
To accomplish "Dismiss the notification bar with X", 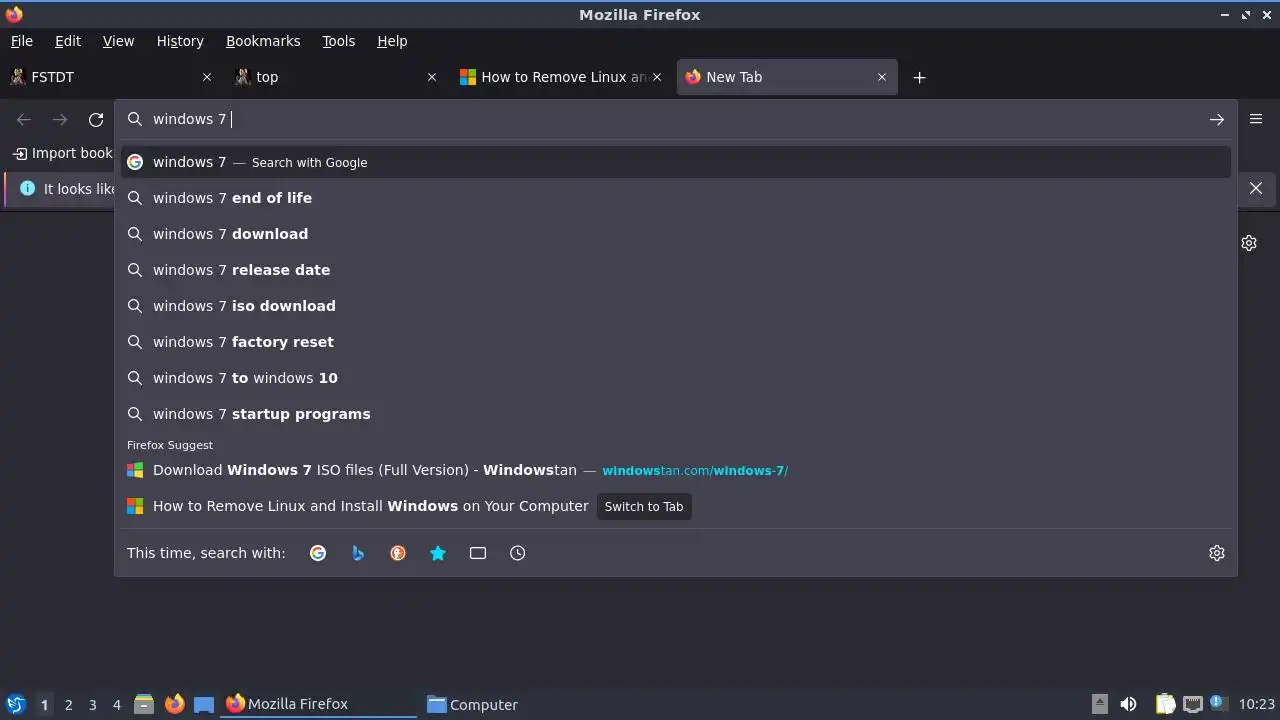I will (1256, 188).
